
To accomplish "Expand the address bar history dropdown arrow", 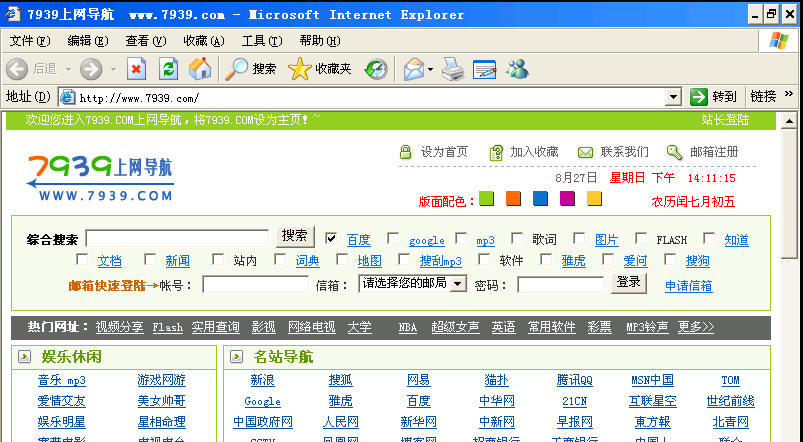I will pos(673,97).
